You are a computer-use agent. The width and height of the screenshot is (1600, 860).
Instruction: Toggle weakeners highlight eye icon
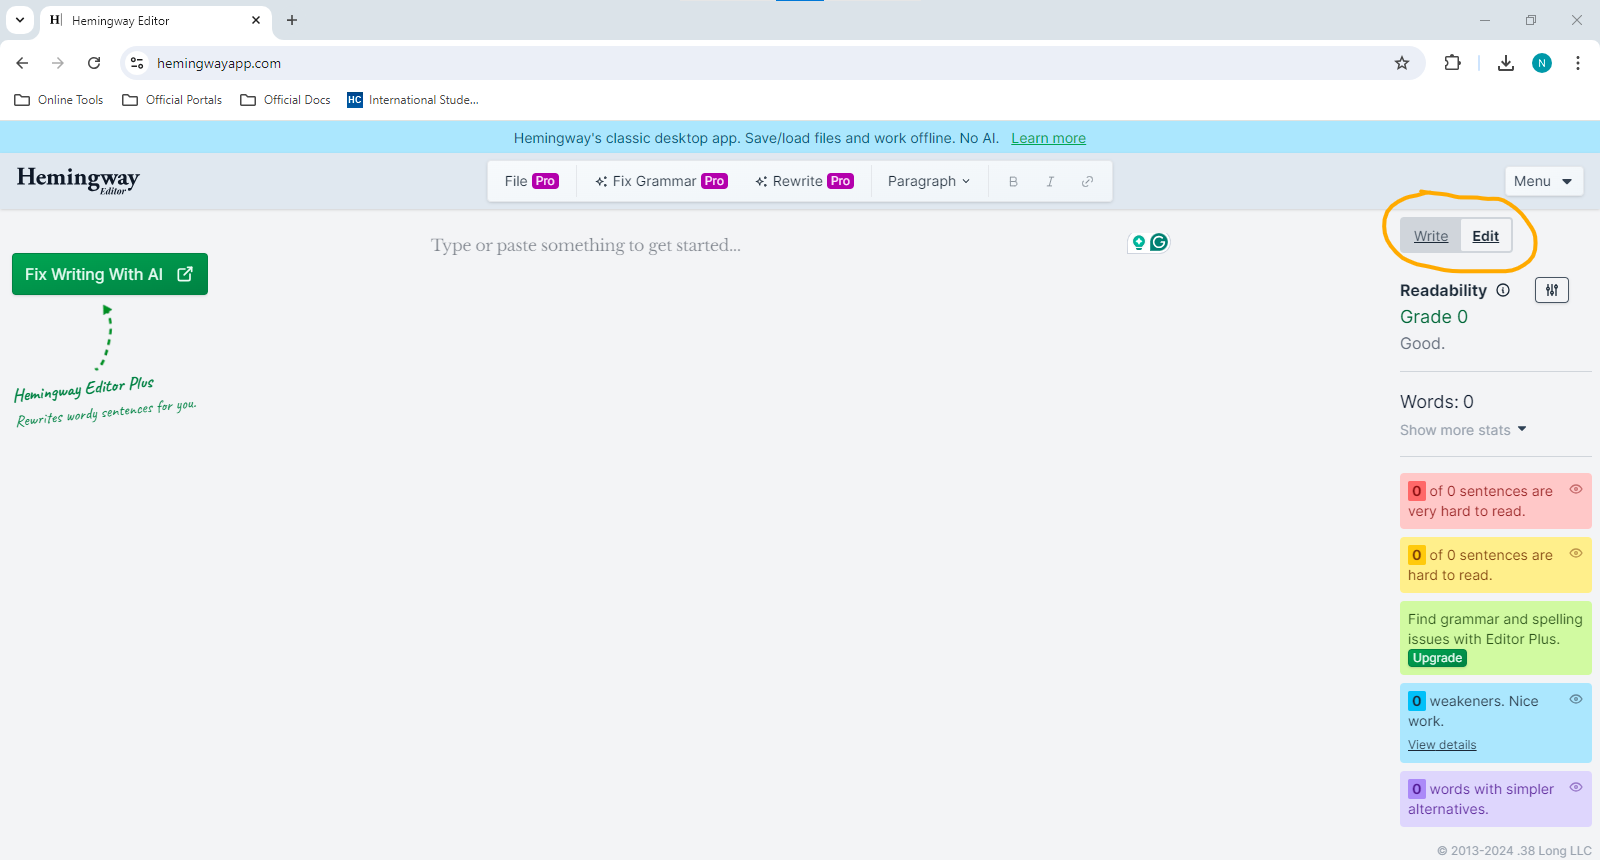point(1576,699)
